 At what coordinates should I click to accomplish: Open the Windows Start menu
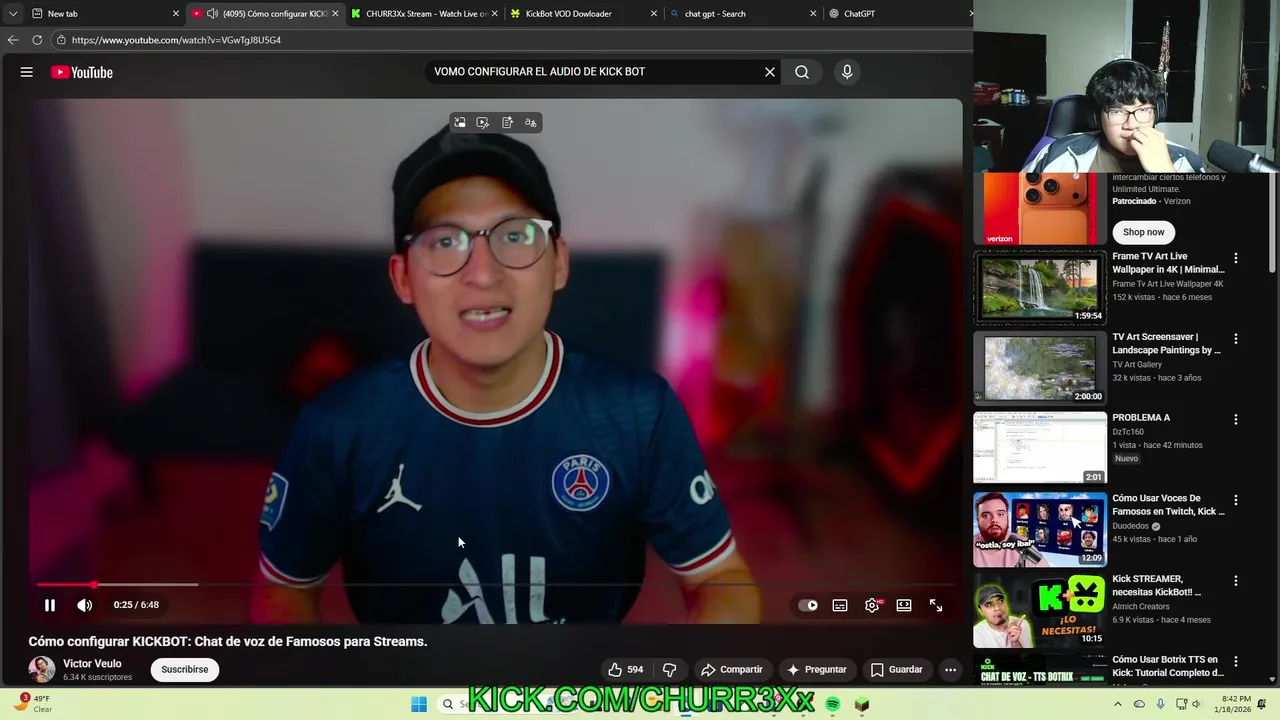click(x=418, y=704)
